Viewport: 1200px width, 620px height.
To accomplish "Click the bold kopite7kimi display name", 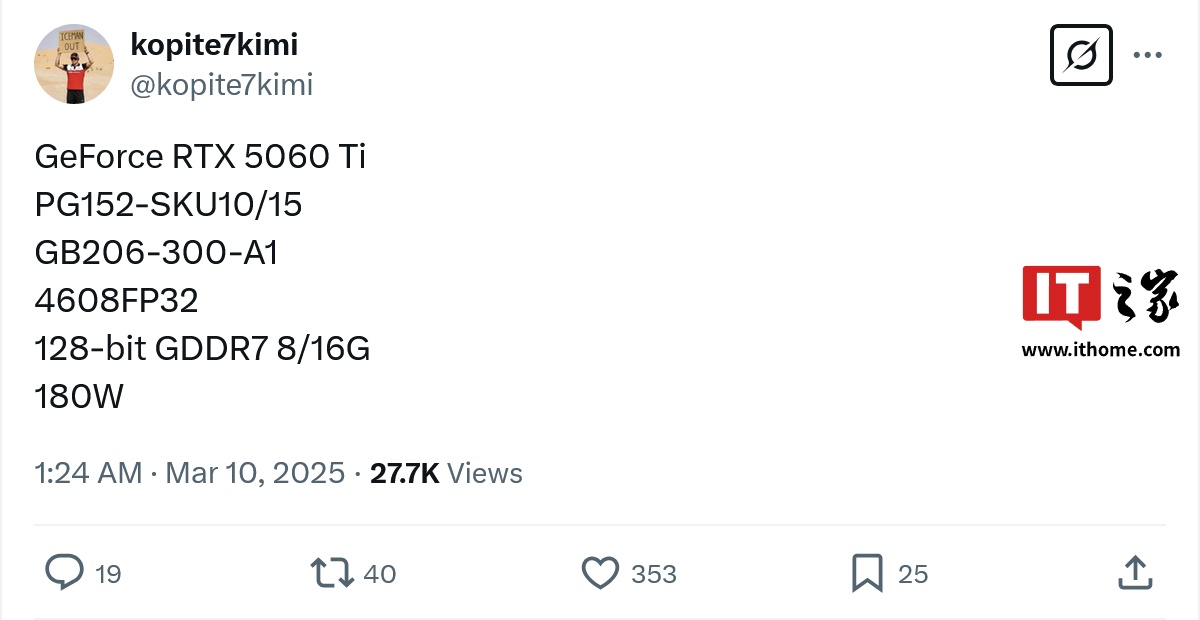I will click(x=214, y=44).
